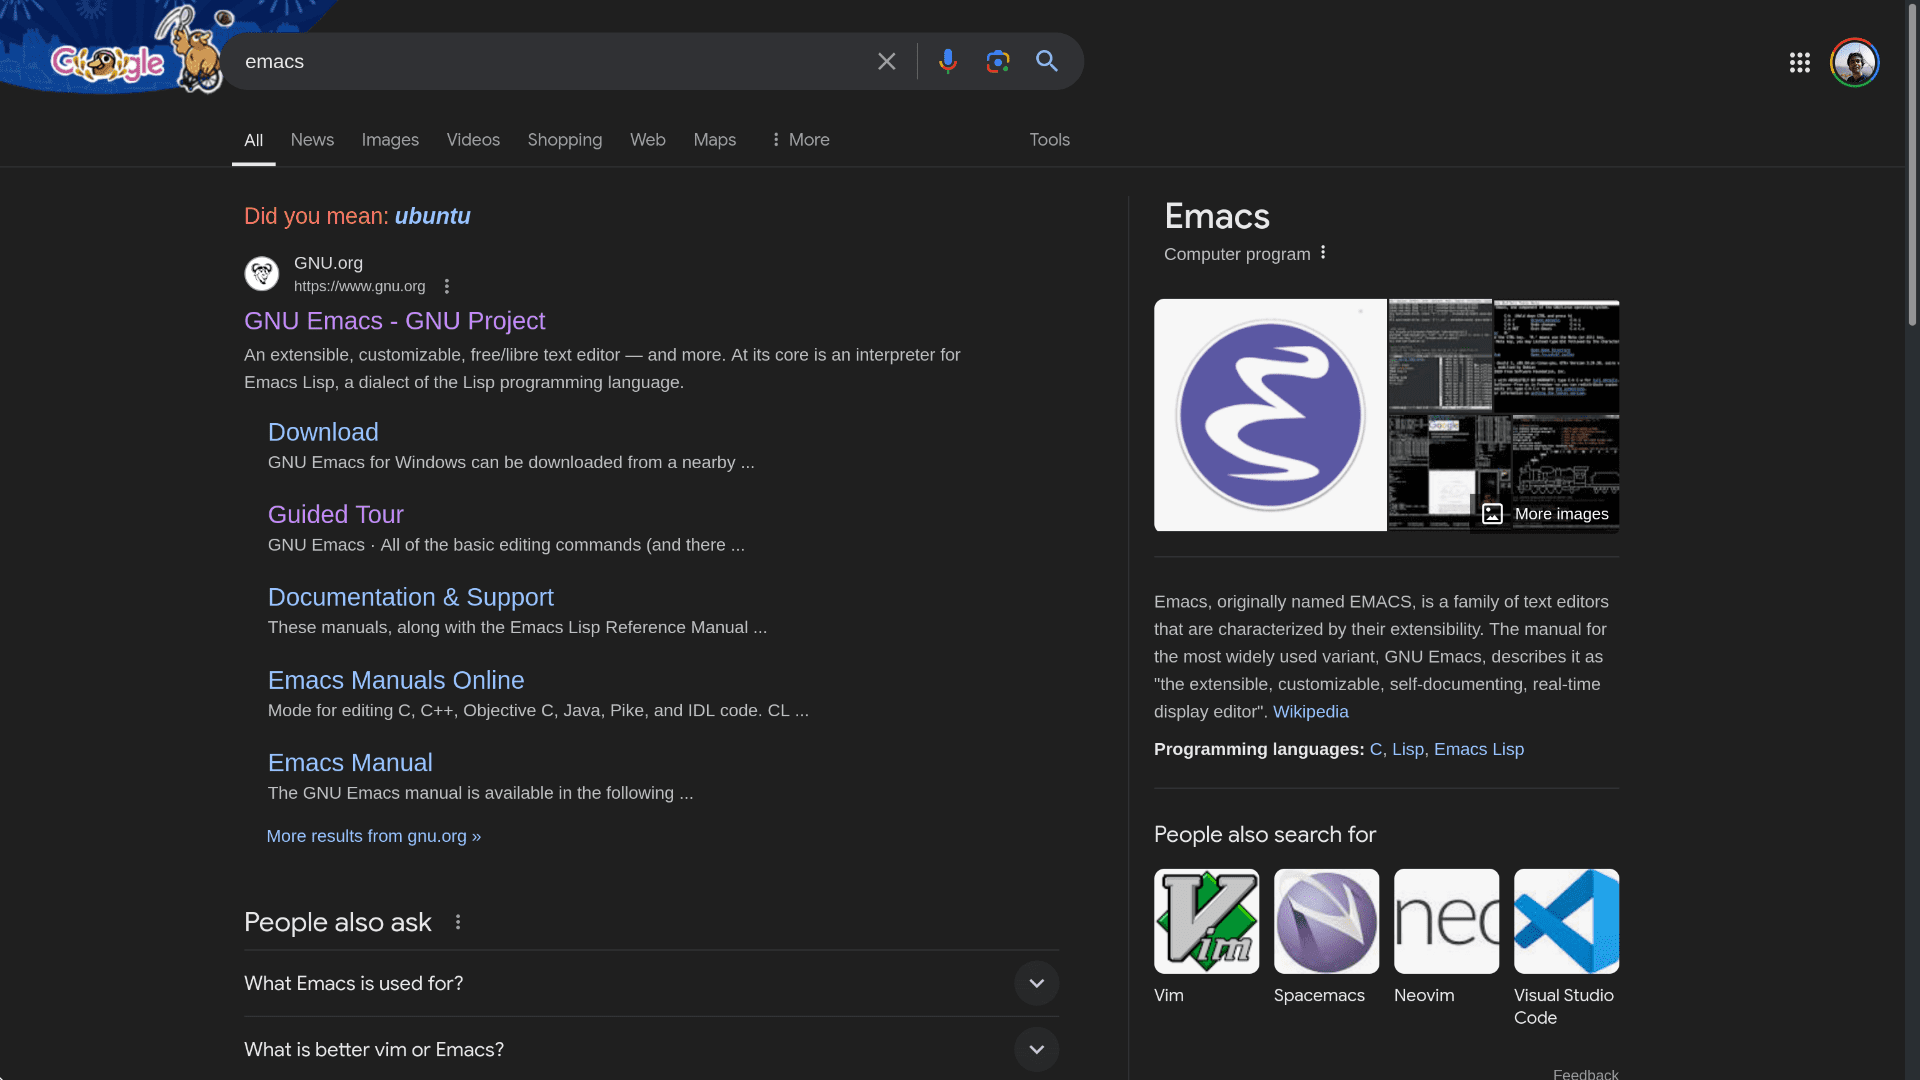Switch to the Shopping tab

[x=565, y=140]
